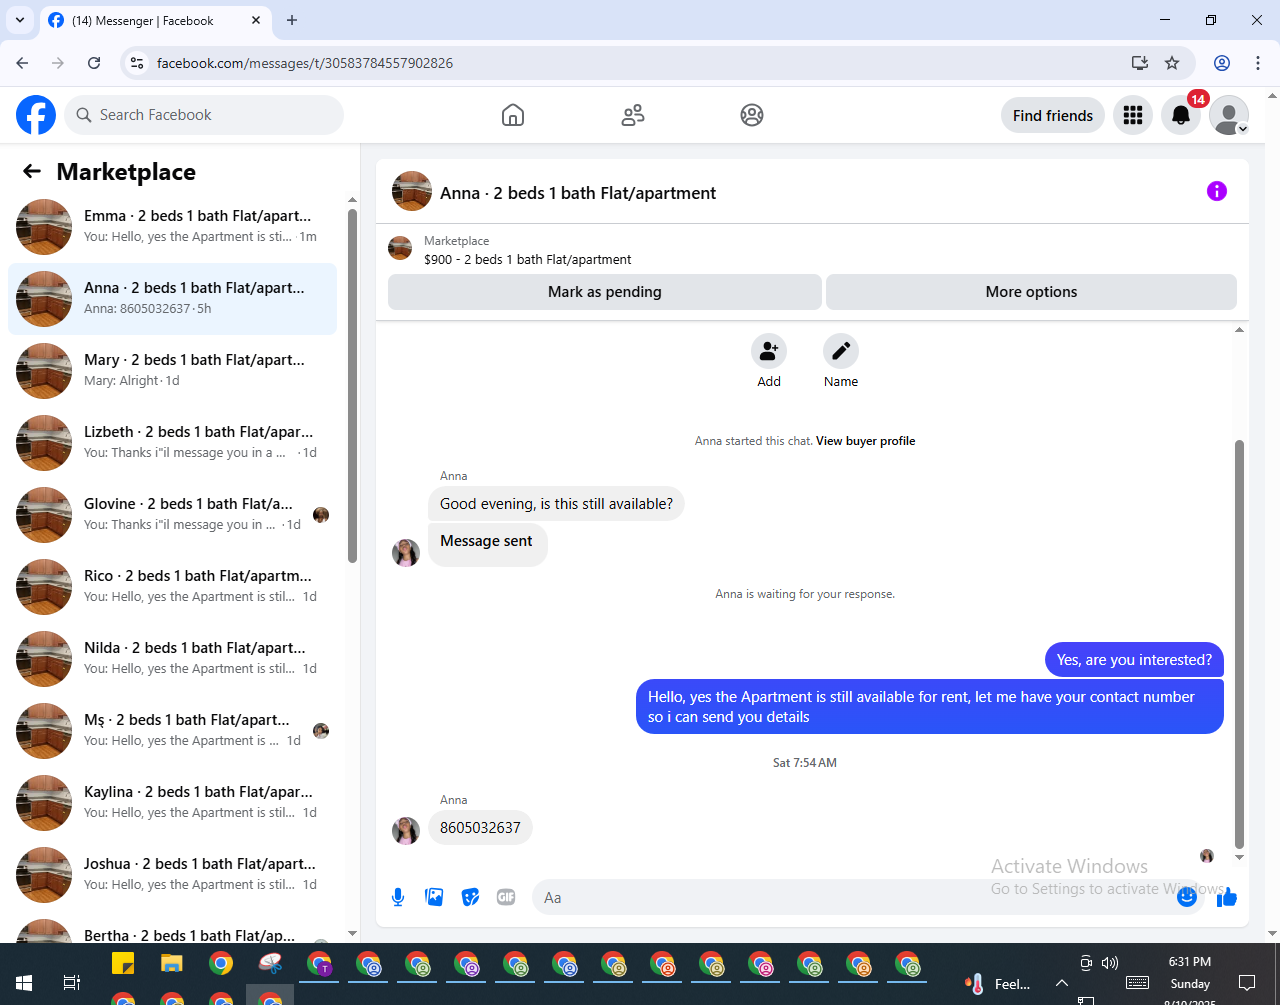Open Chrome three-dot menu
This screenshot has width=1280, height=1005.
pos(1258,63)
